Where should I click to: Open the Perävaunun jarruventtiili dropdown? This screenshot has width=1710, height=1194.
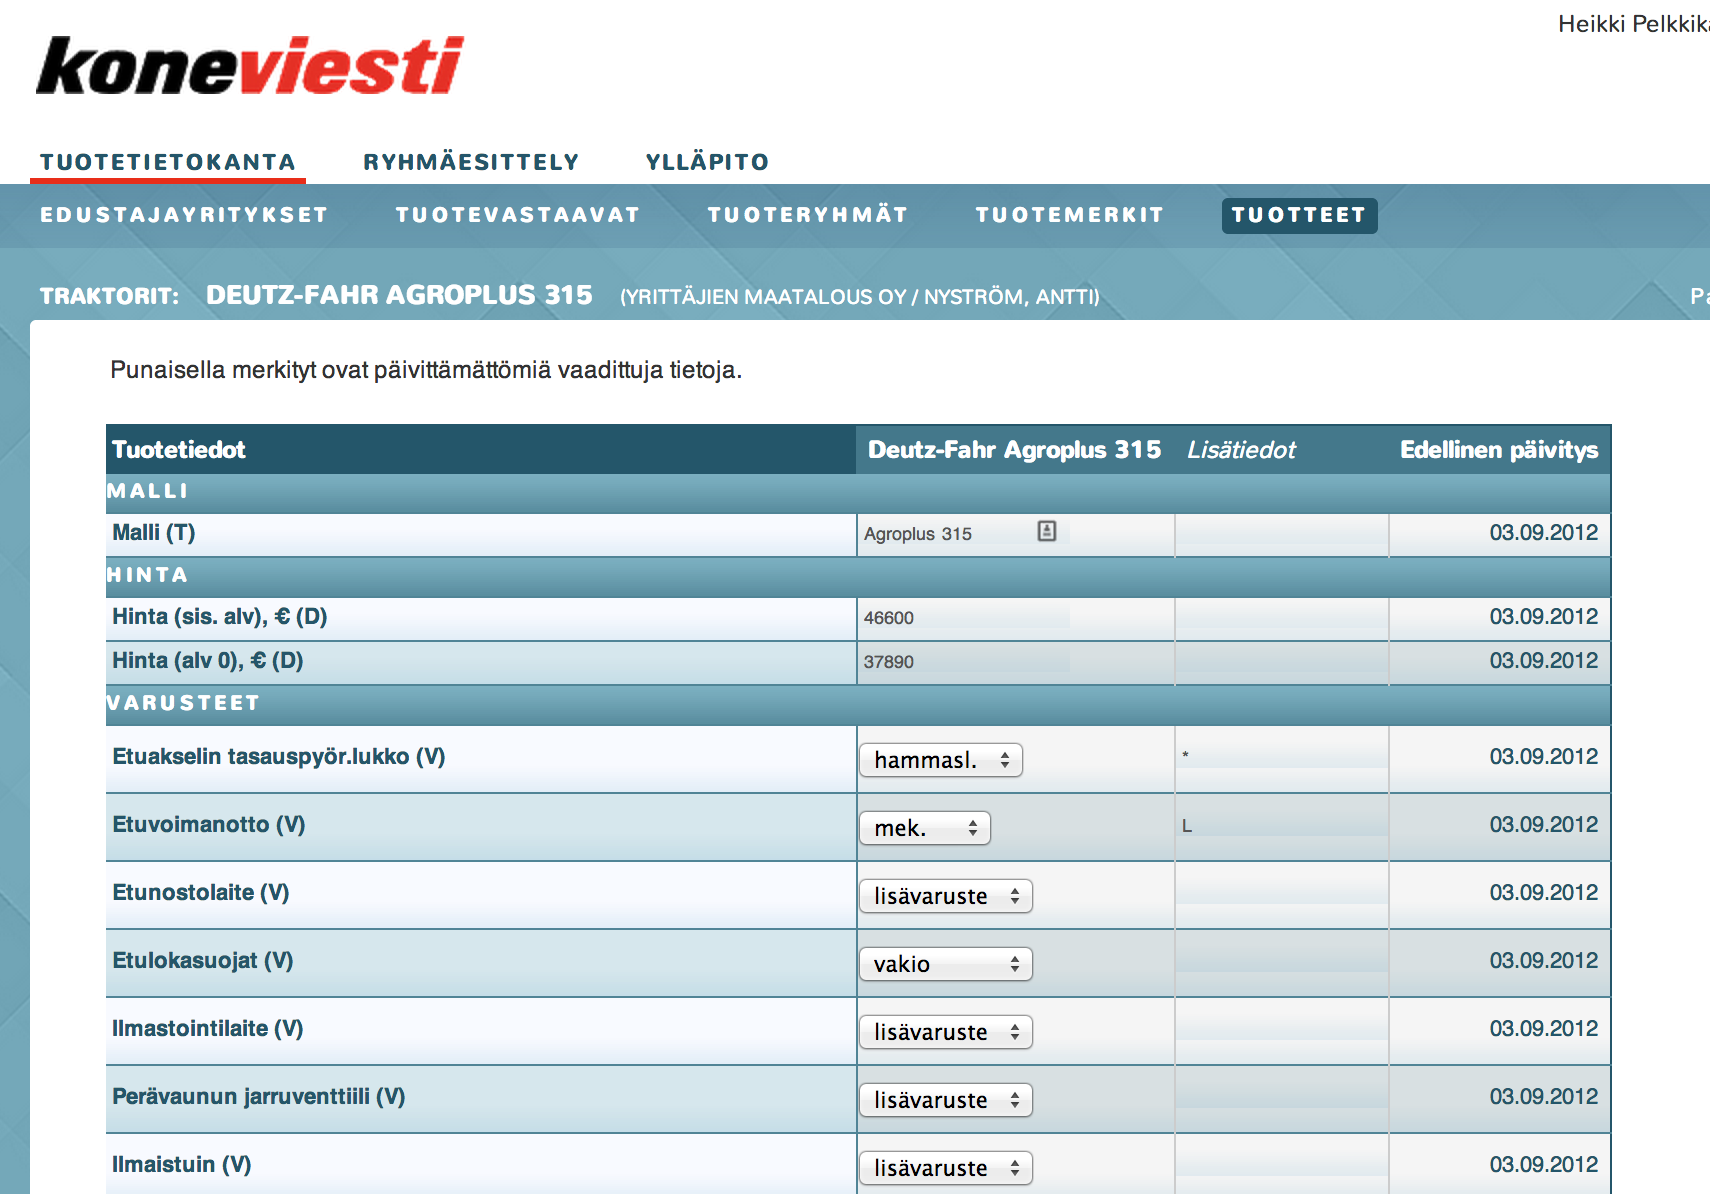click(946, 1100)
